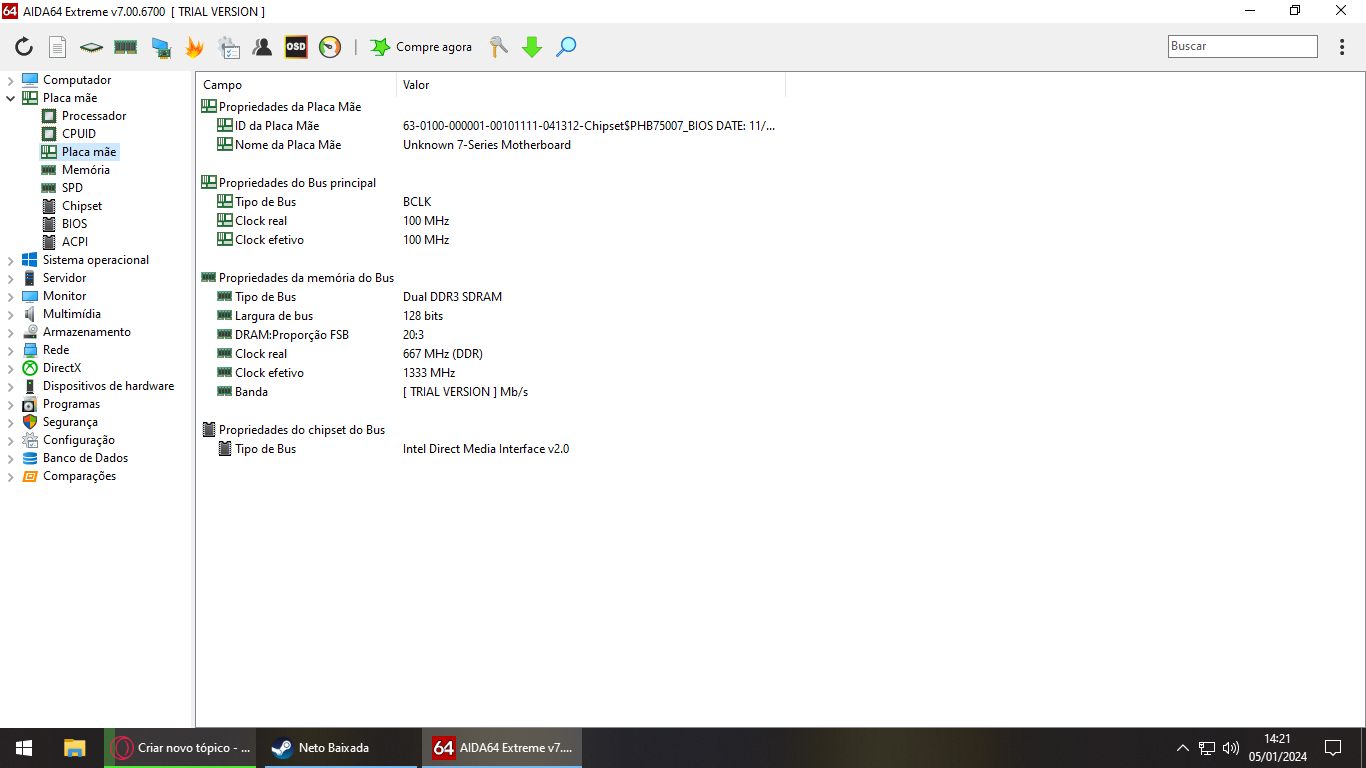Viewport: 1366px width, 768px height.
Task: Click Windows Start button on taskbar
Action: pyautogui.click(x=24, y=748)
